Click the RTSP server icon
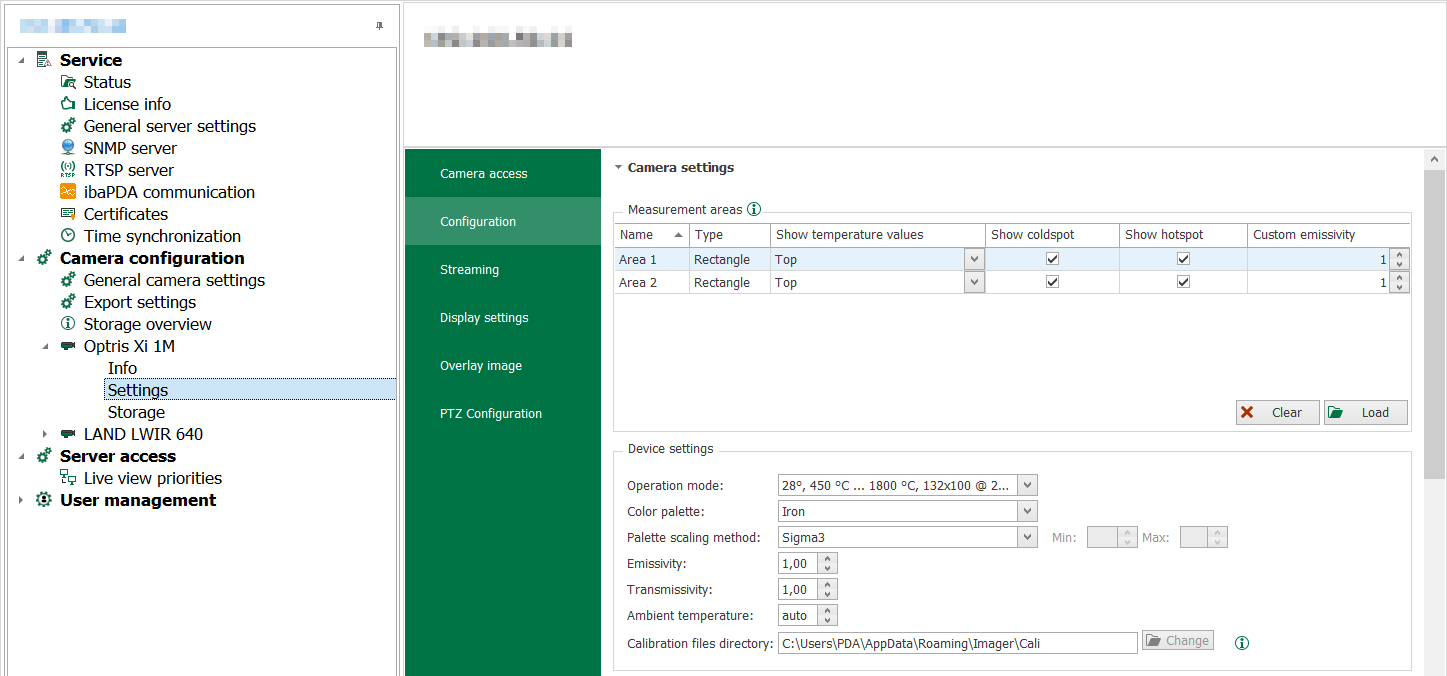1447x676 pixels. (x=68, y=170)
